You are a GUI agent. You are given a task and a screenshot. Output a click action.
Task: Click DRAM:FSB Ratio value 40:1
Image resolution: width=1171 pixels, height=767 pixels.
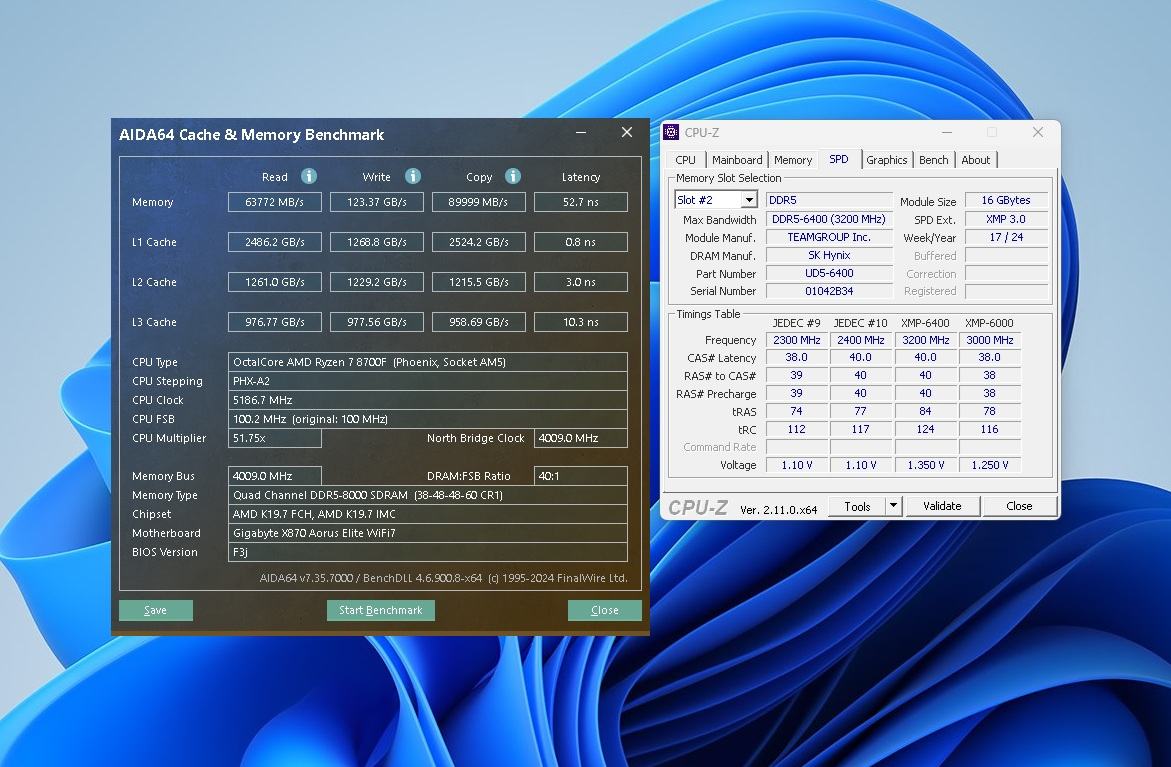click(580, 476)
